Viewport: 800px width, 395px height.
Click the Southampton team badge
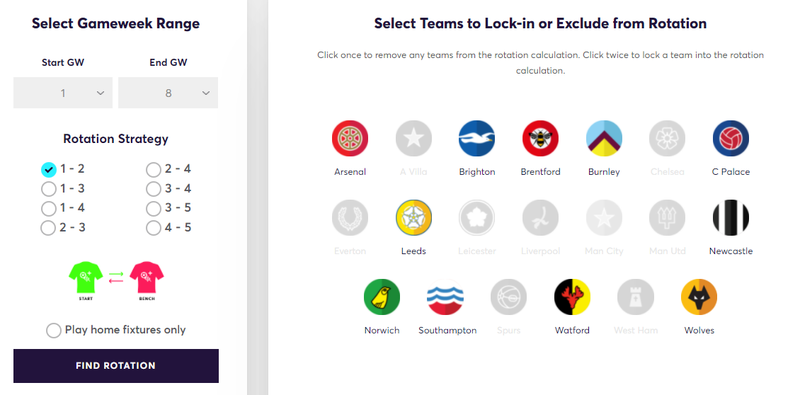(445, 297)
